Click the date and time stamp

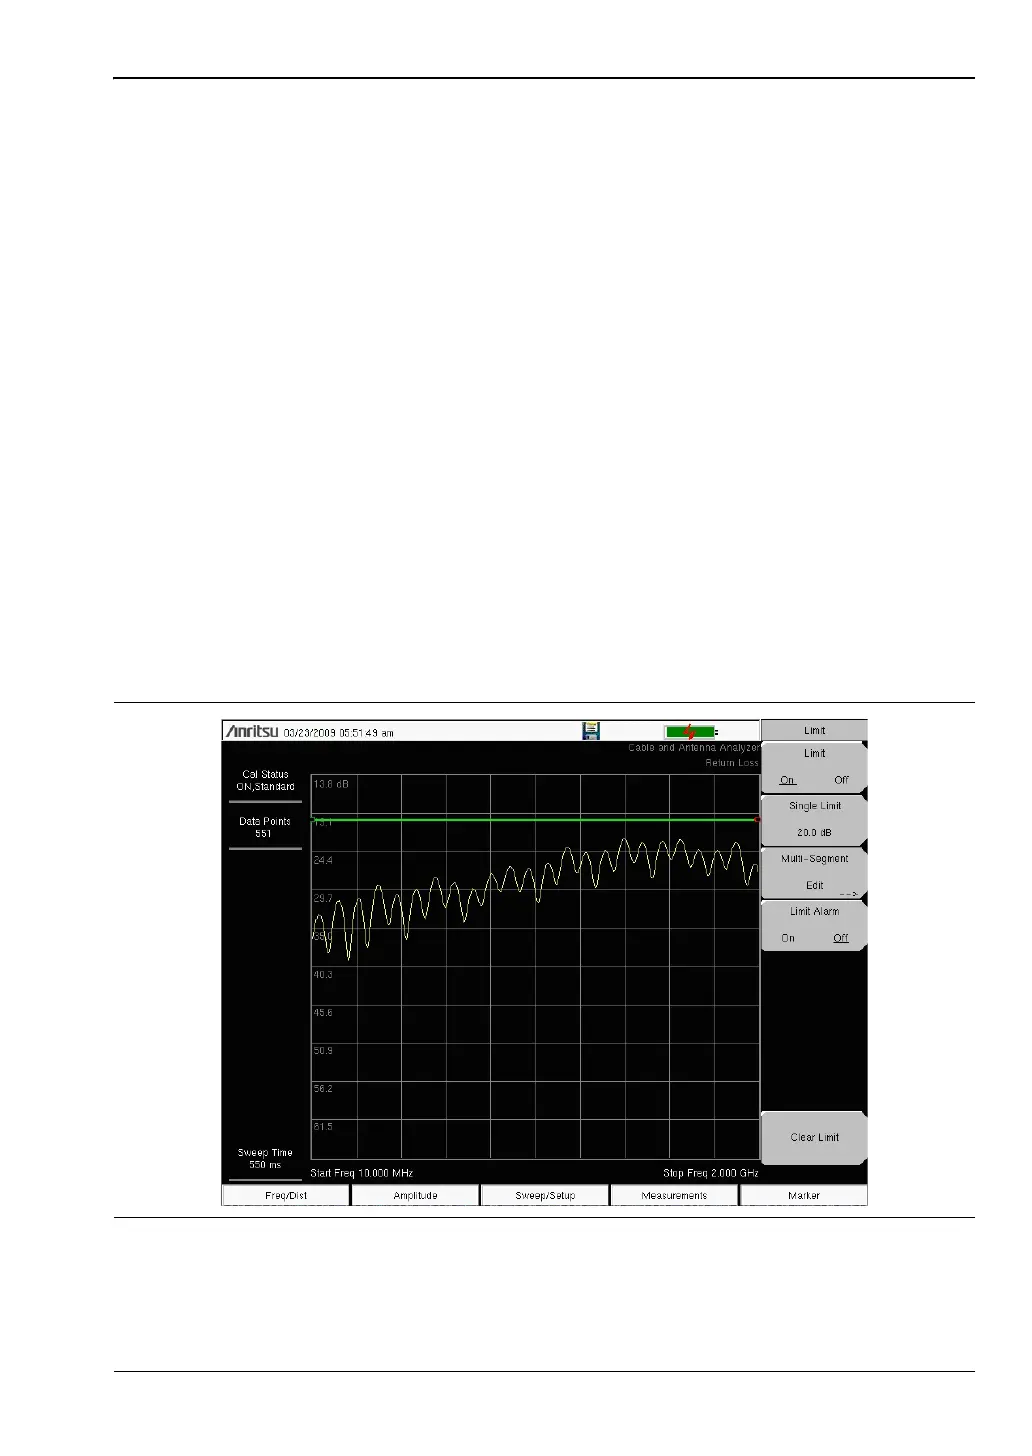(x=339, y=733)
